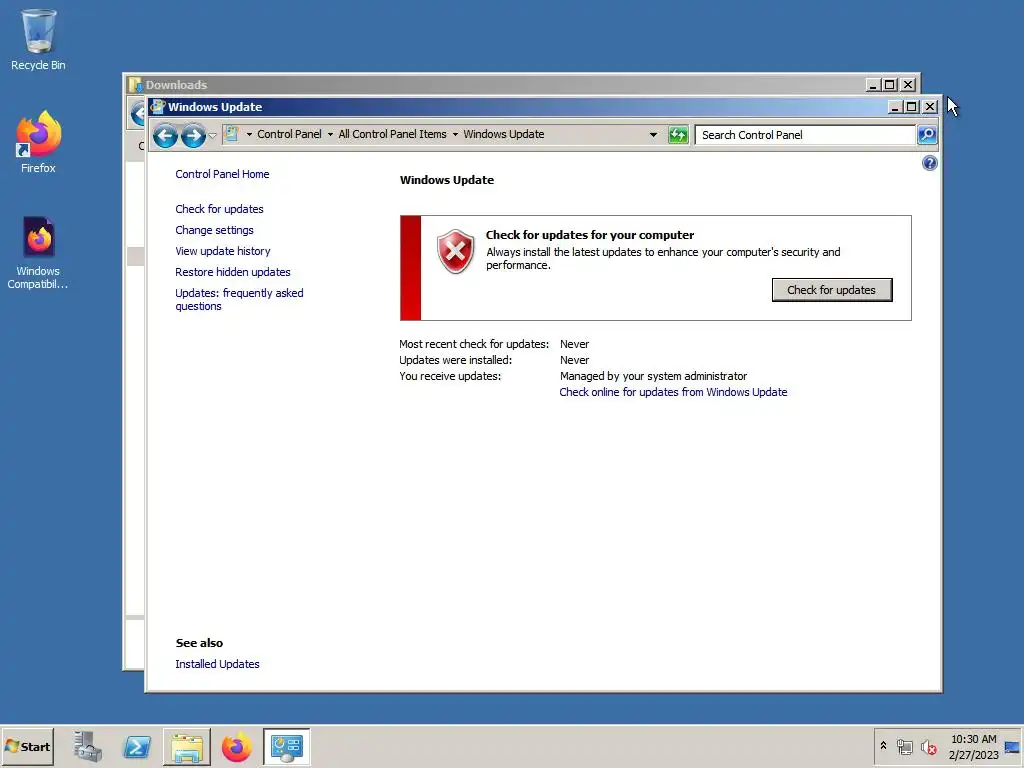Image resolution: width=1024 pixels, height=768 pixels.
Task: Open Control Panel Home link
Action: [222, 174]
